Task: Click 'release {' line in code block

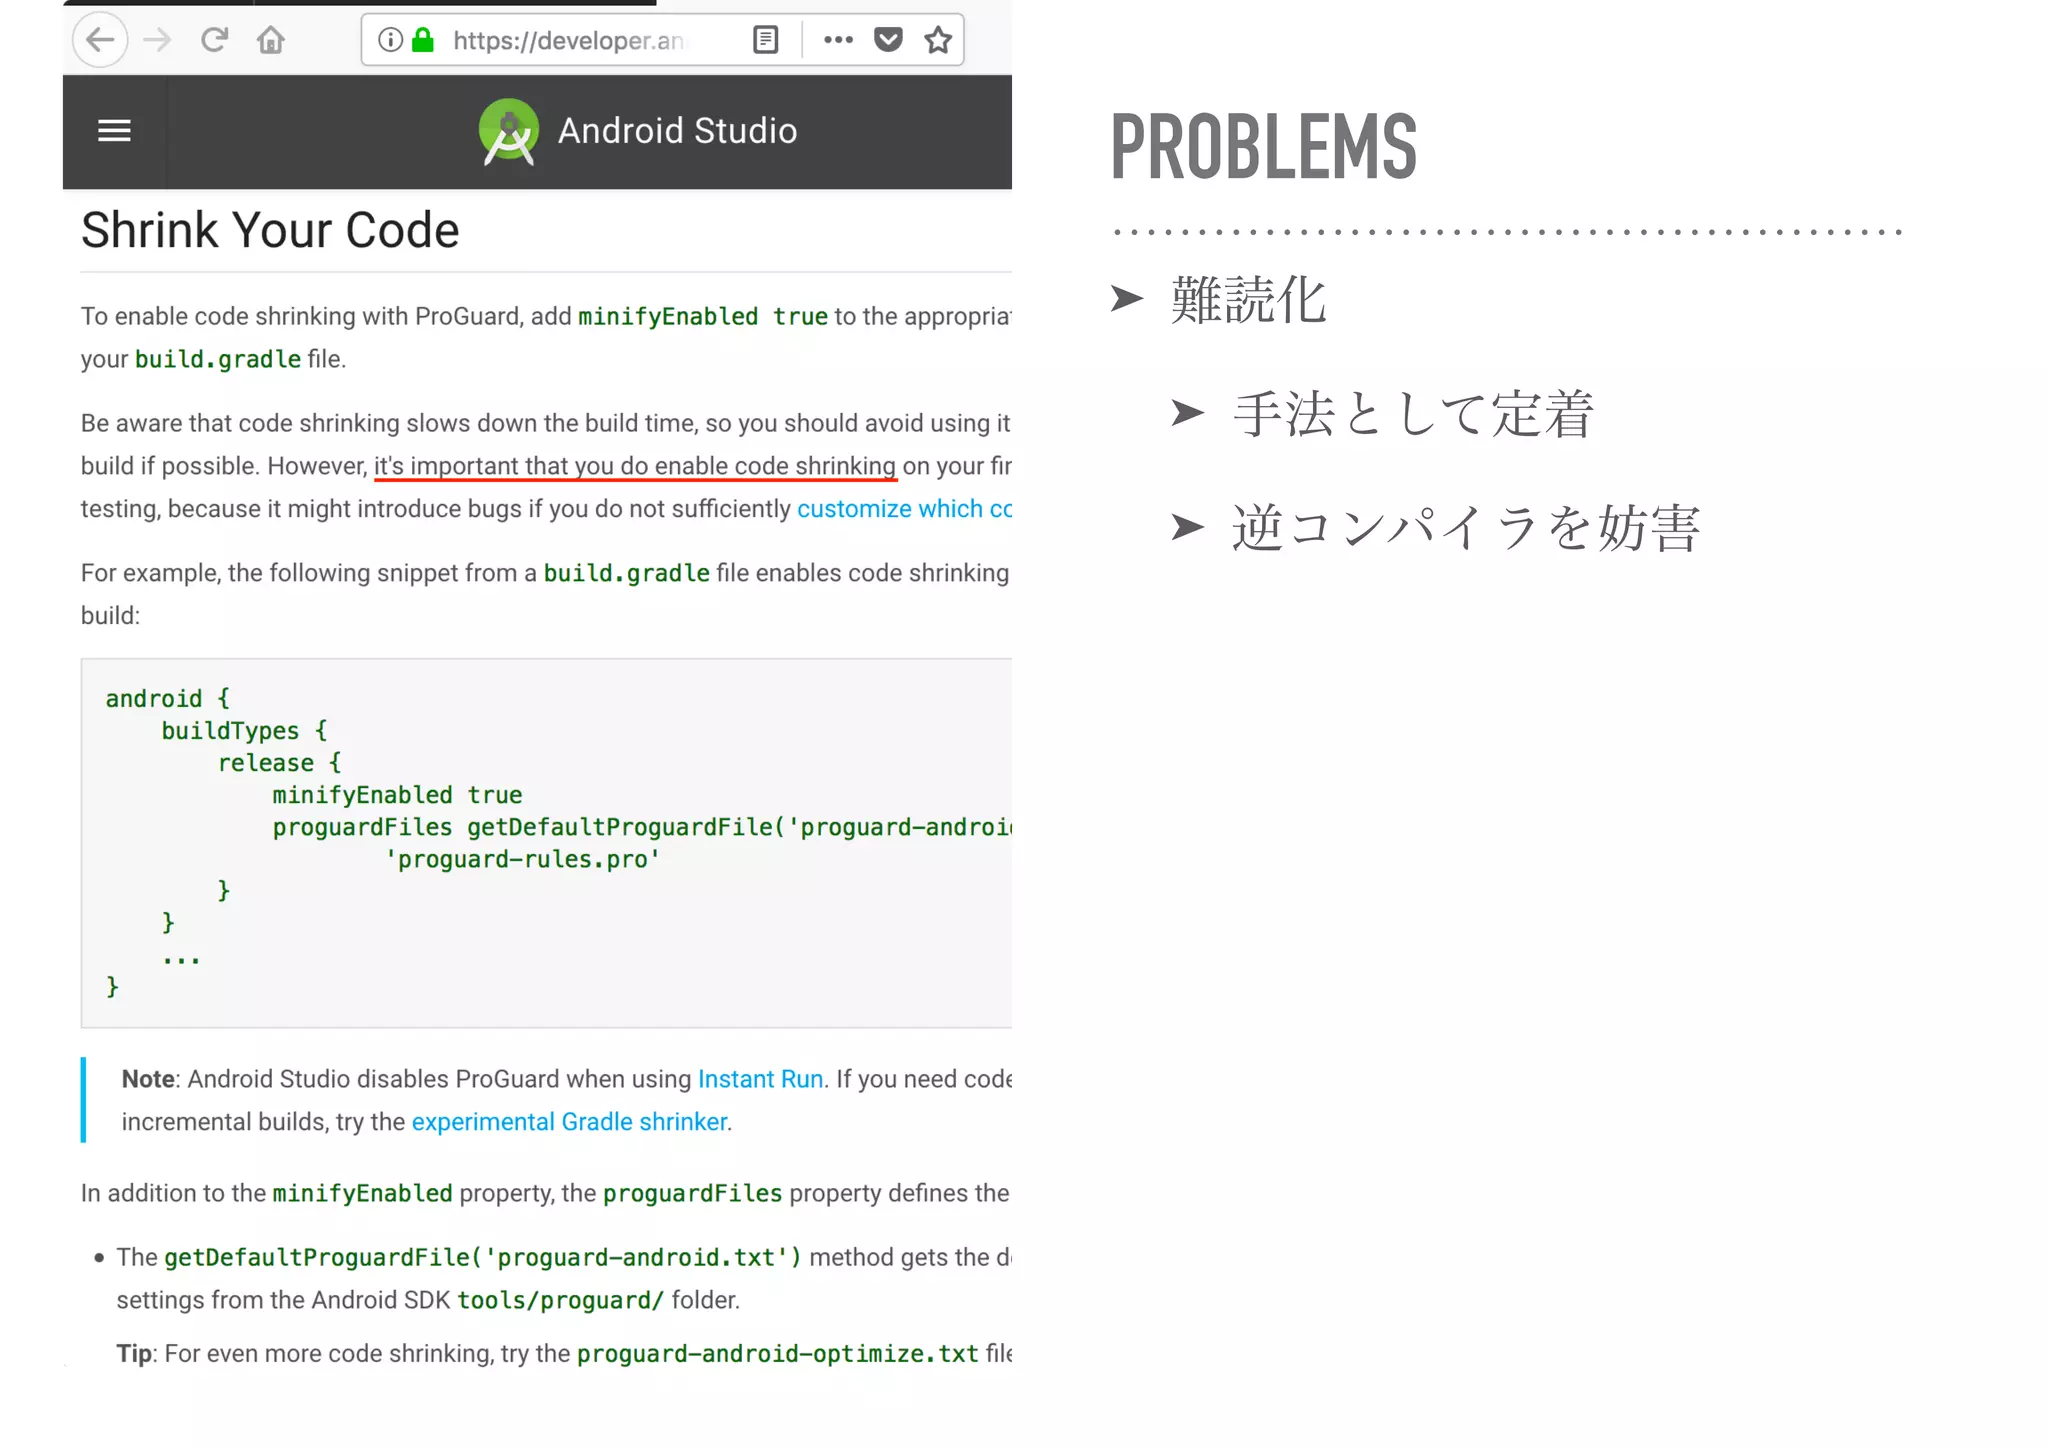Action: 280,763
